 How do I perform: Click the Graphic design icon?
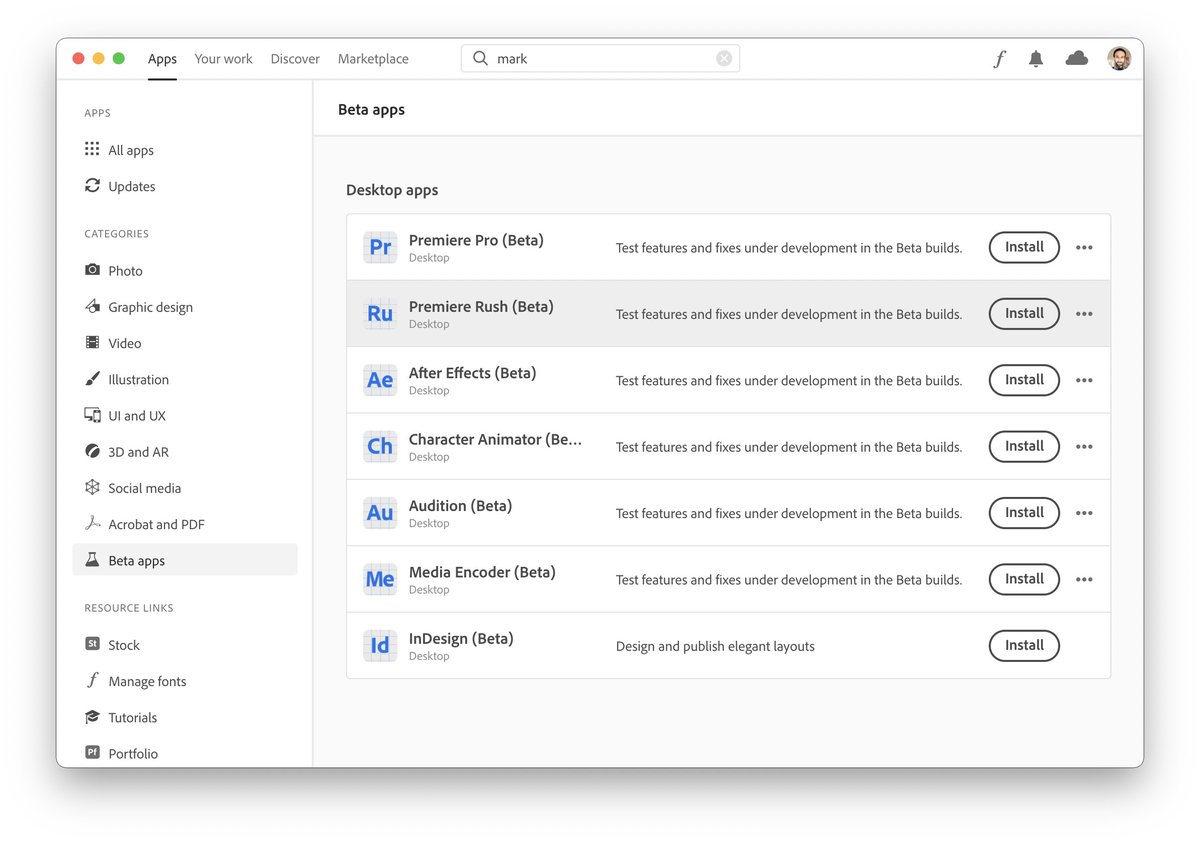[92, 306]
